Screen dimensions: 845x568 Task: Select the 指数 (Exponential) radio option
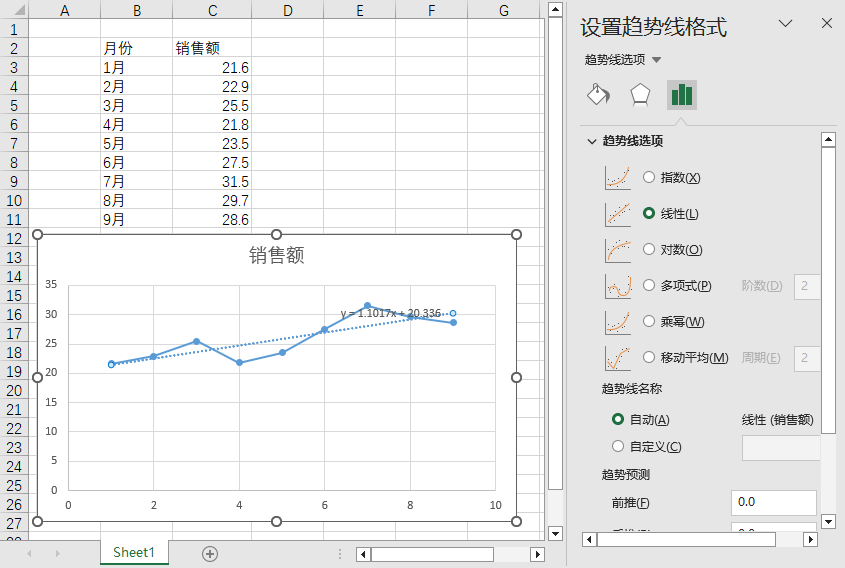[649, 178]
